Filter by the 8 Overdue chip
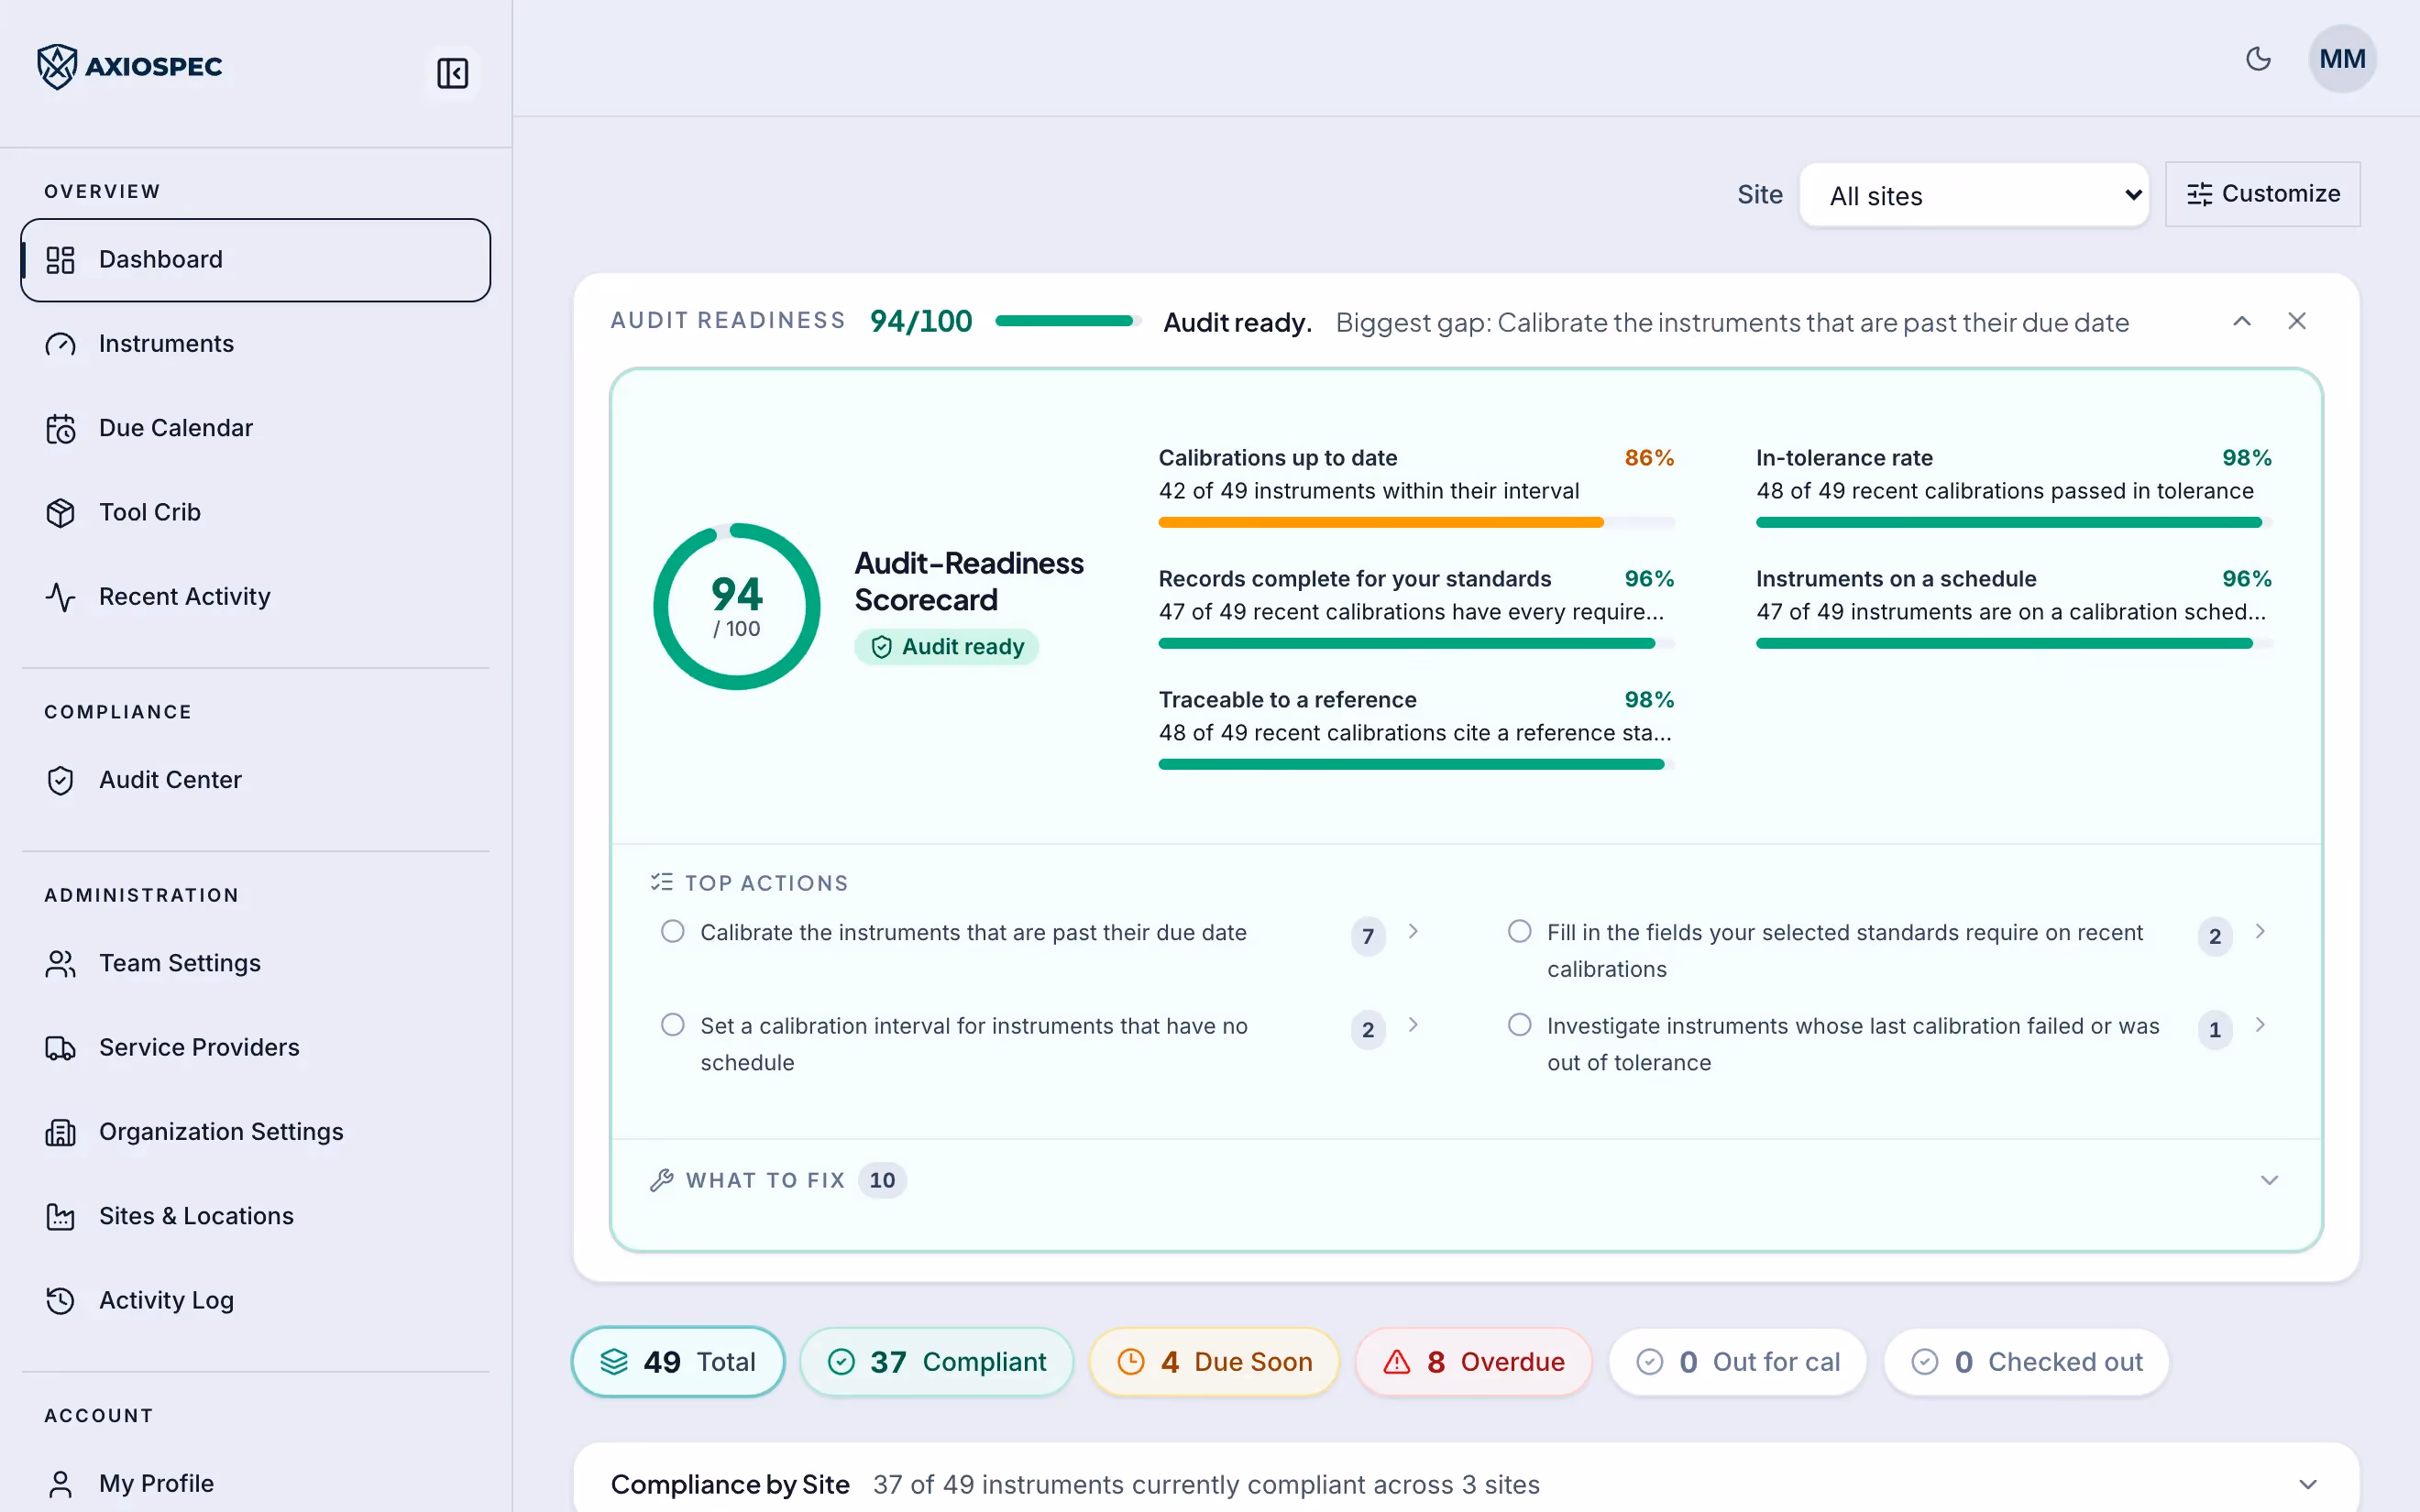Image resolution: width=2420 pixels, height=1512 pixels. point(1473,1362)
